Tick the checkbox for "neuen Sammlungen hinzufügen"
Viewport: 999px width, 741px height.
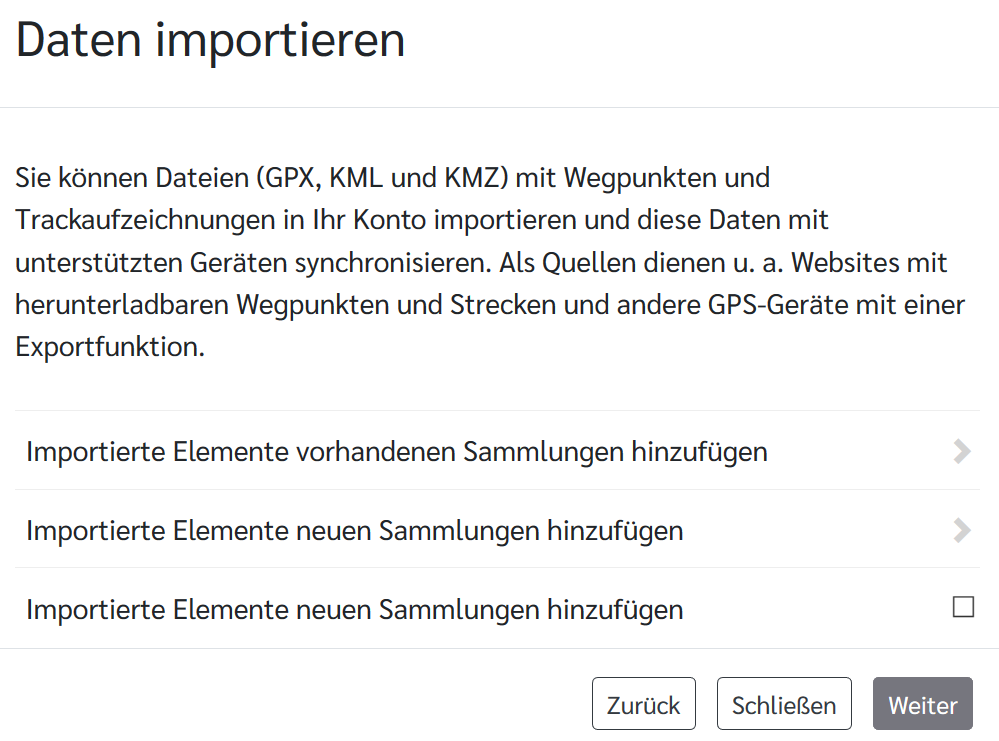tap(963, 607)
